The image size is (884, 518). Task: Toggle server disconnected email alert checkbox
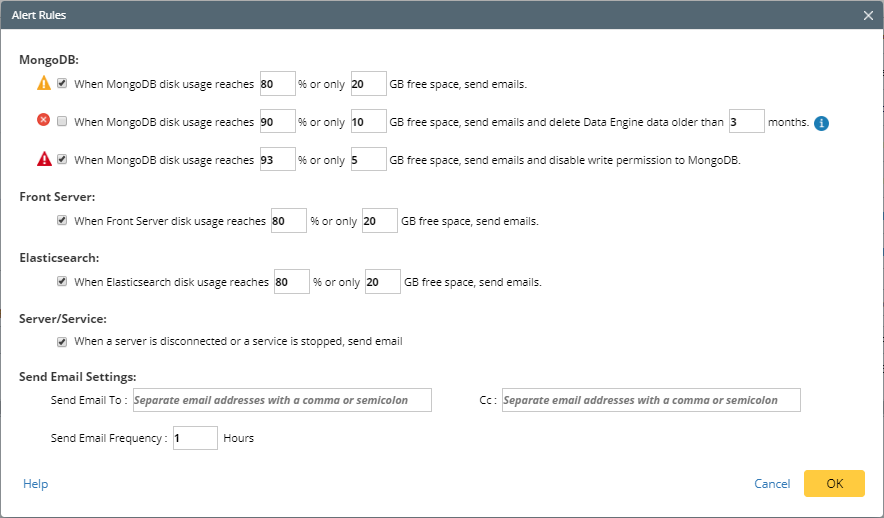pyautogui.click(x=62, y=341)
